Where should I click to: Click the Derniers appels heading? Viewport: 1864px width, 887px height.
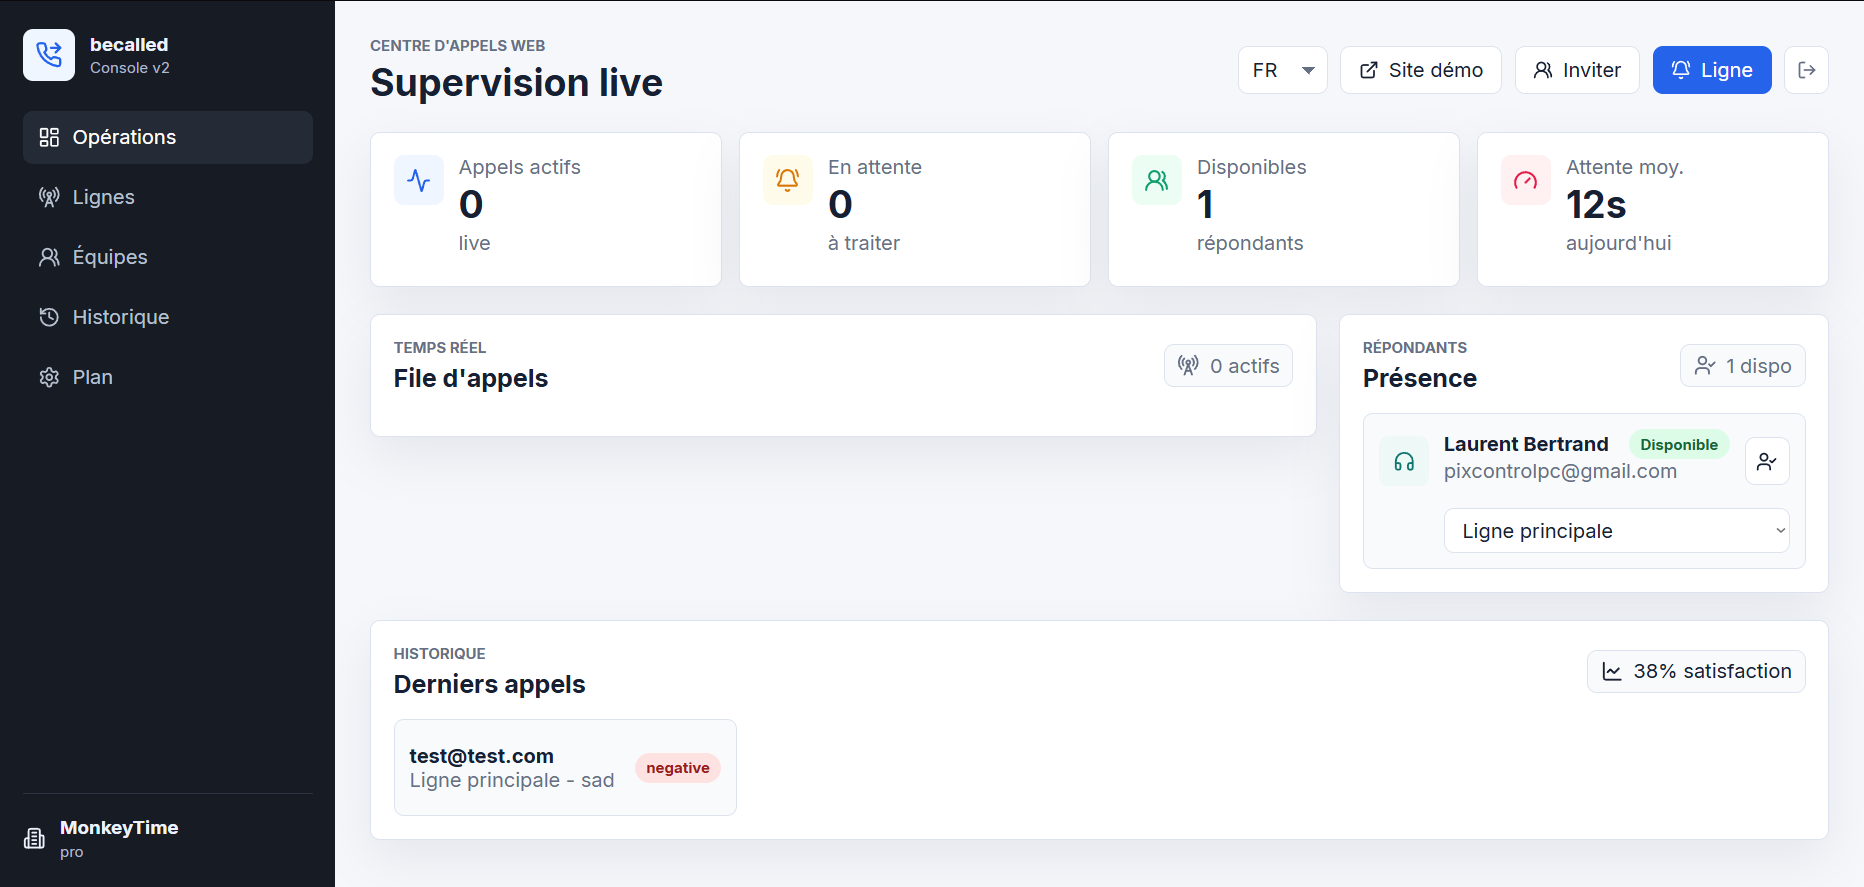pos(489,684)
